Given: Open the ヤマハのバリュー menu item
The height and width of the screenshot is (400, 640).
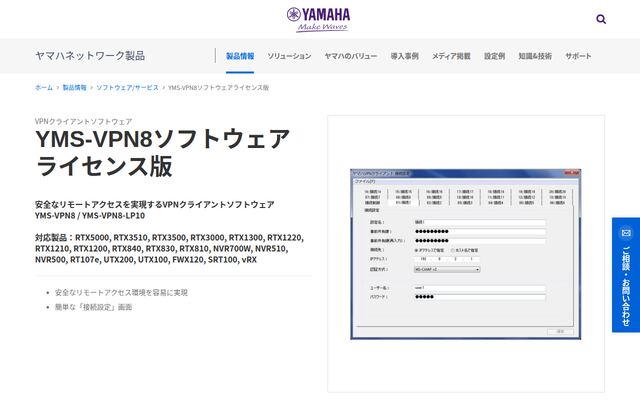Looking at the screenshot, I should [351, 56].
